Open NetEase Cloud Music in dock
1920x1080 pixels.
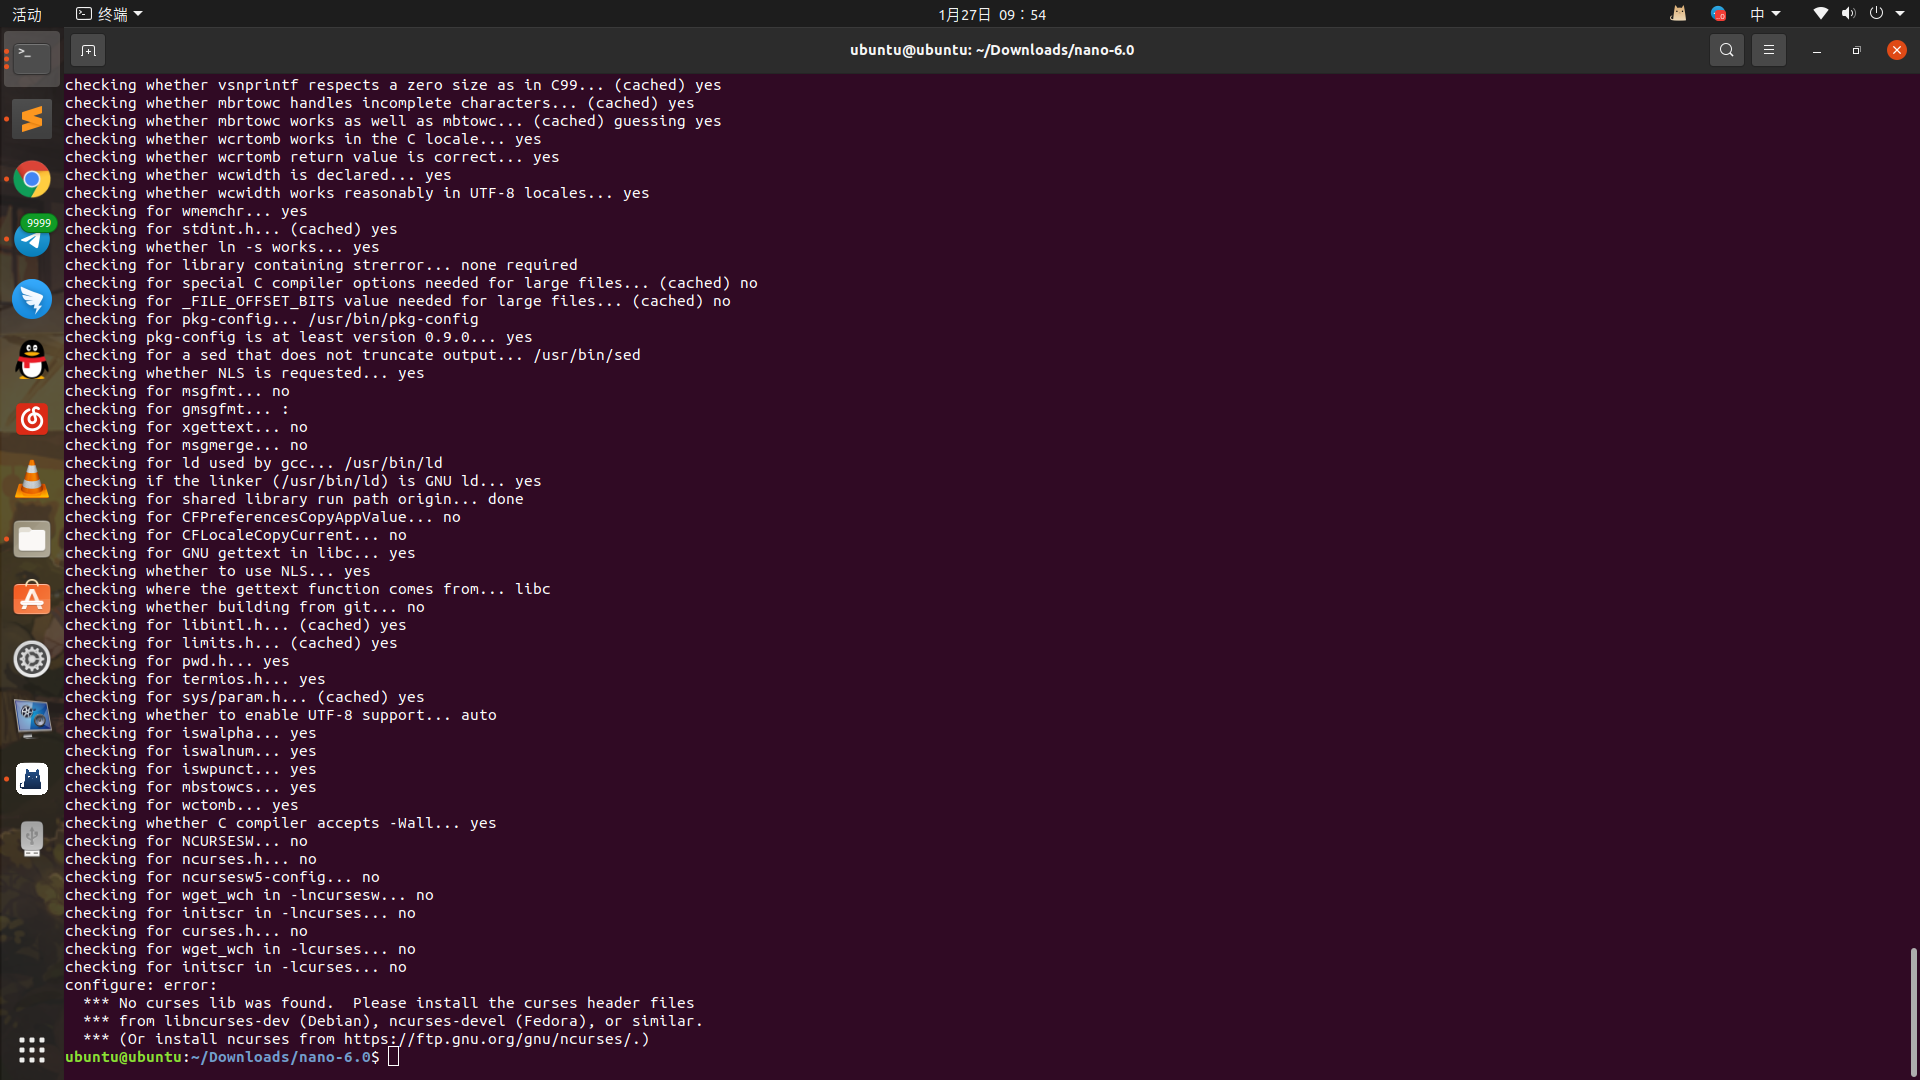pos(32,419)
